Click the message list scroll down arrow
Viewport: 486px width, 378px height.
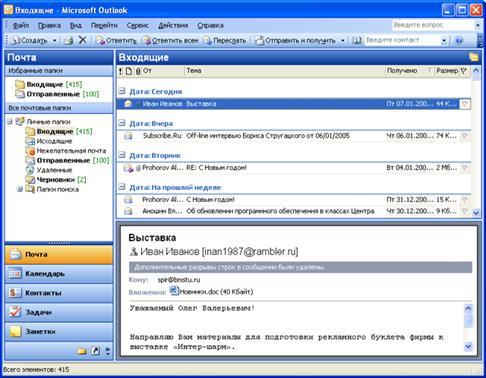point(476,212)
